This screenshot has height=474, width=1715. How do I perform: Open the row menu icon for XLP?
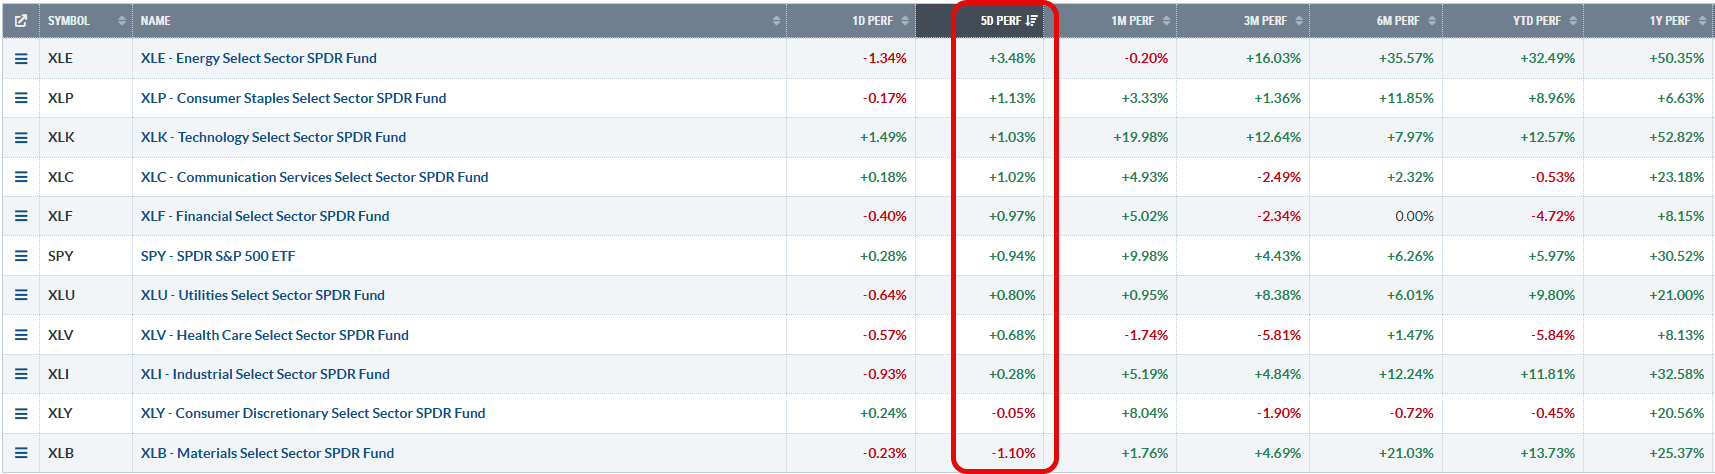point(20,98)
